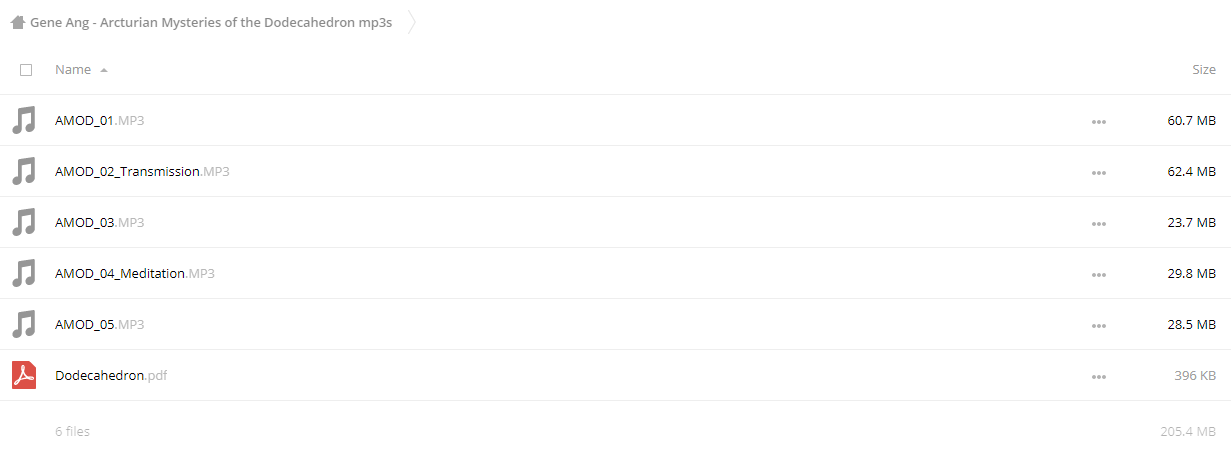Open the AMOD_04_Meditation.MP3 file name
The image size is (1231, 473).
click(135, 274)
